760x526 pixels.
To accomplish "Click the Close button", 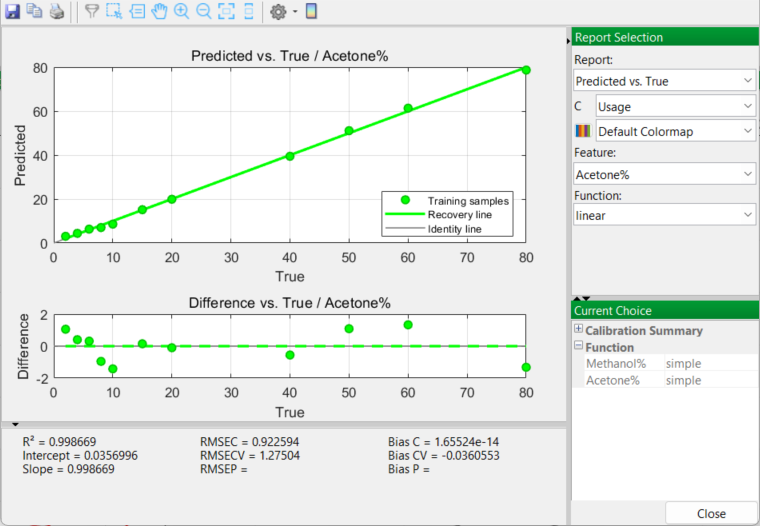I will (x=711, y=513).
